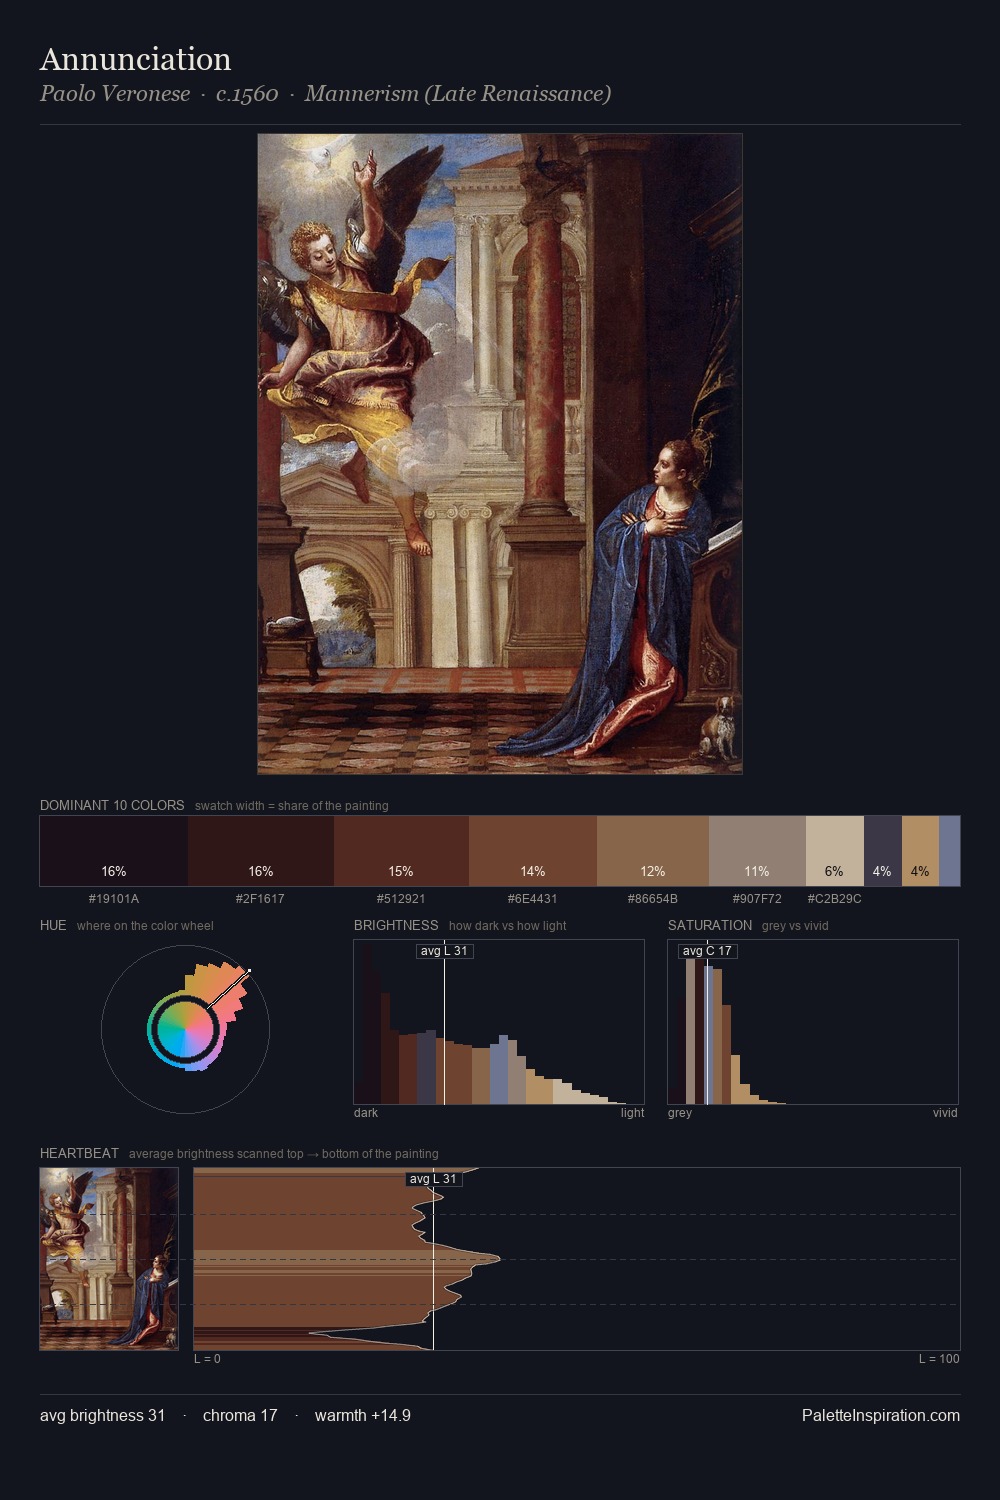The height and width of the screenshot is (1500, 1000).
Task: Open the Annunciation painting image
Action: 500,454
